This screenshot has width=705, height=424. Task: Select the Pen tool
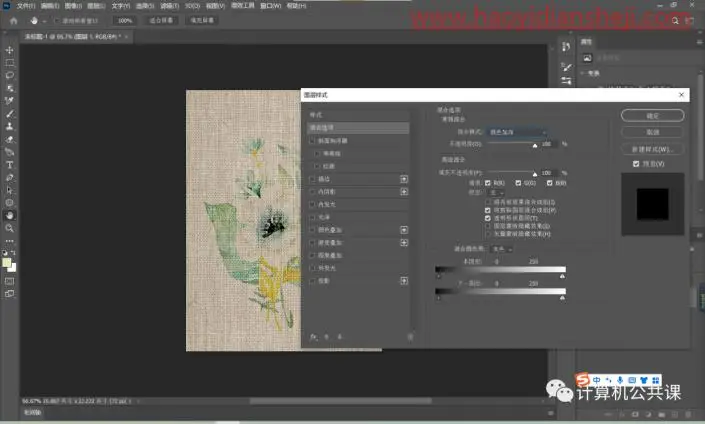[x=9, y=178]
